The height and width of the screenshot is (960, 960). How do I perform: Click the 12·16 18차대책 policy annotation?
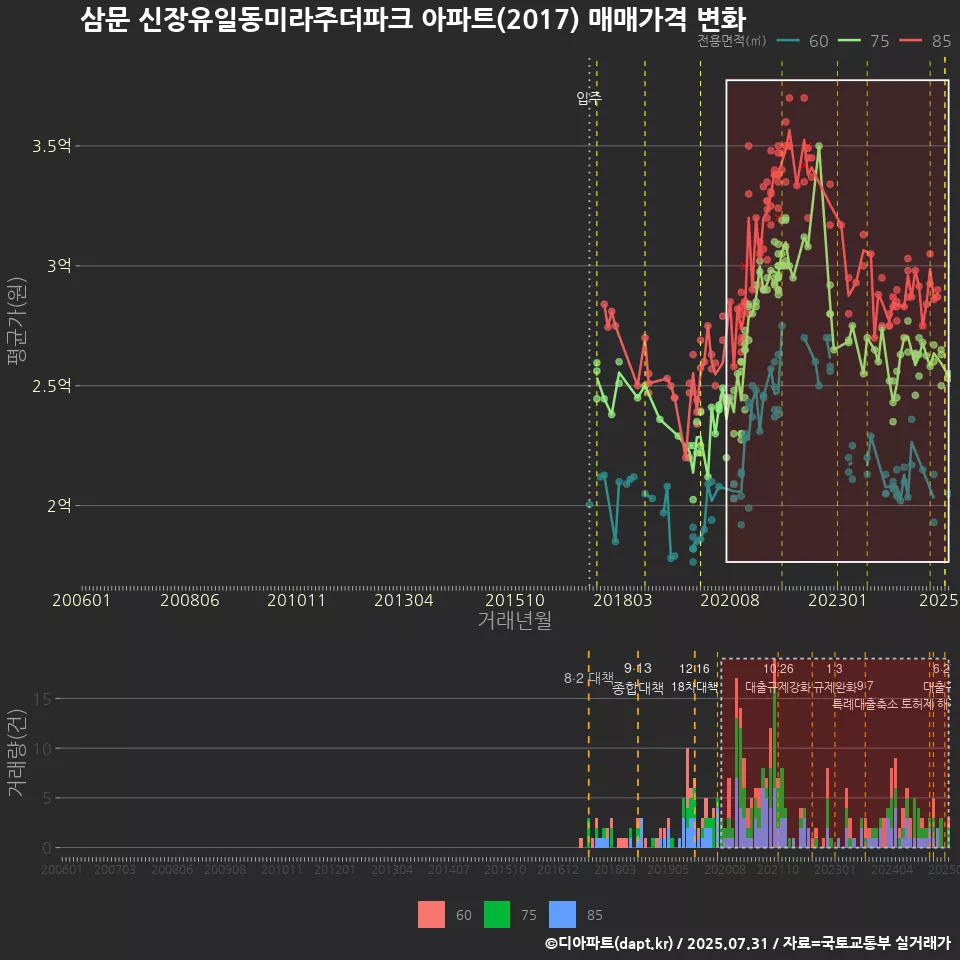pos(694,678)
